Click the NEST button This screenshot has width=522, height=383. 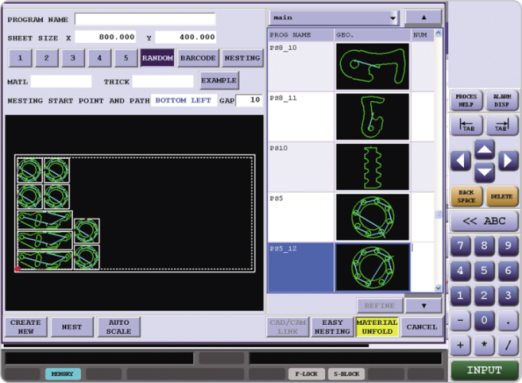72,327
